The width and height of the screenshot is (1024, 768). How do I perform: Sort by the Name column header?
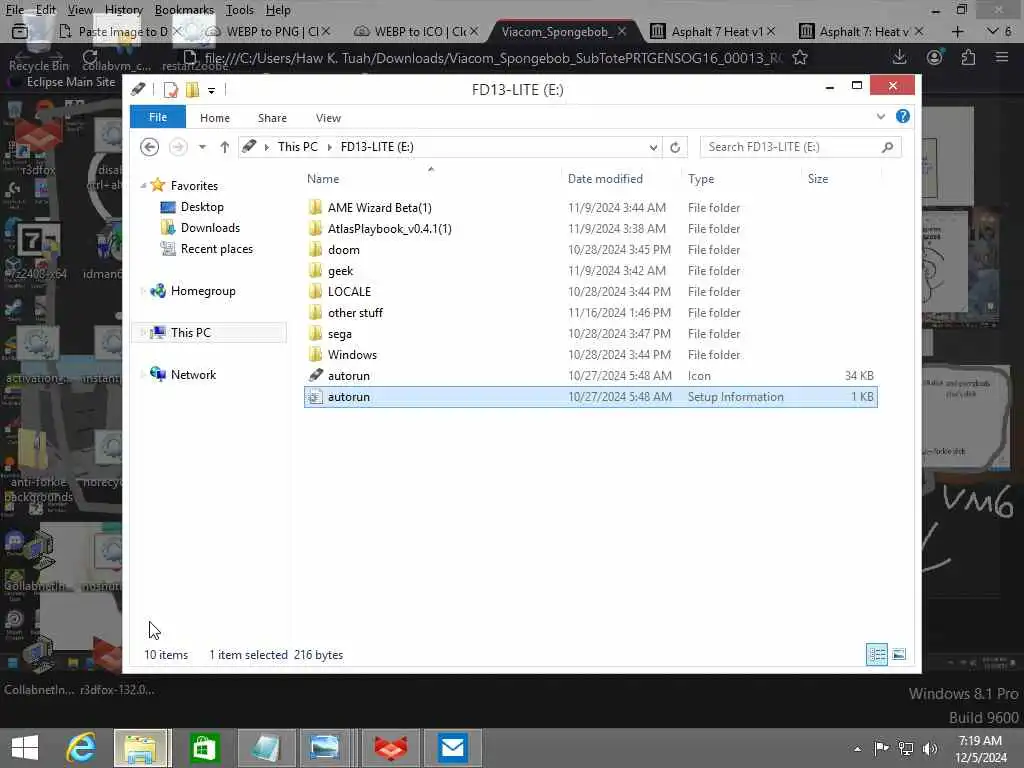point(323,179)
